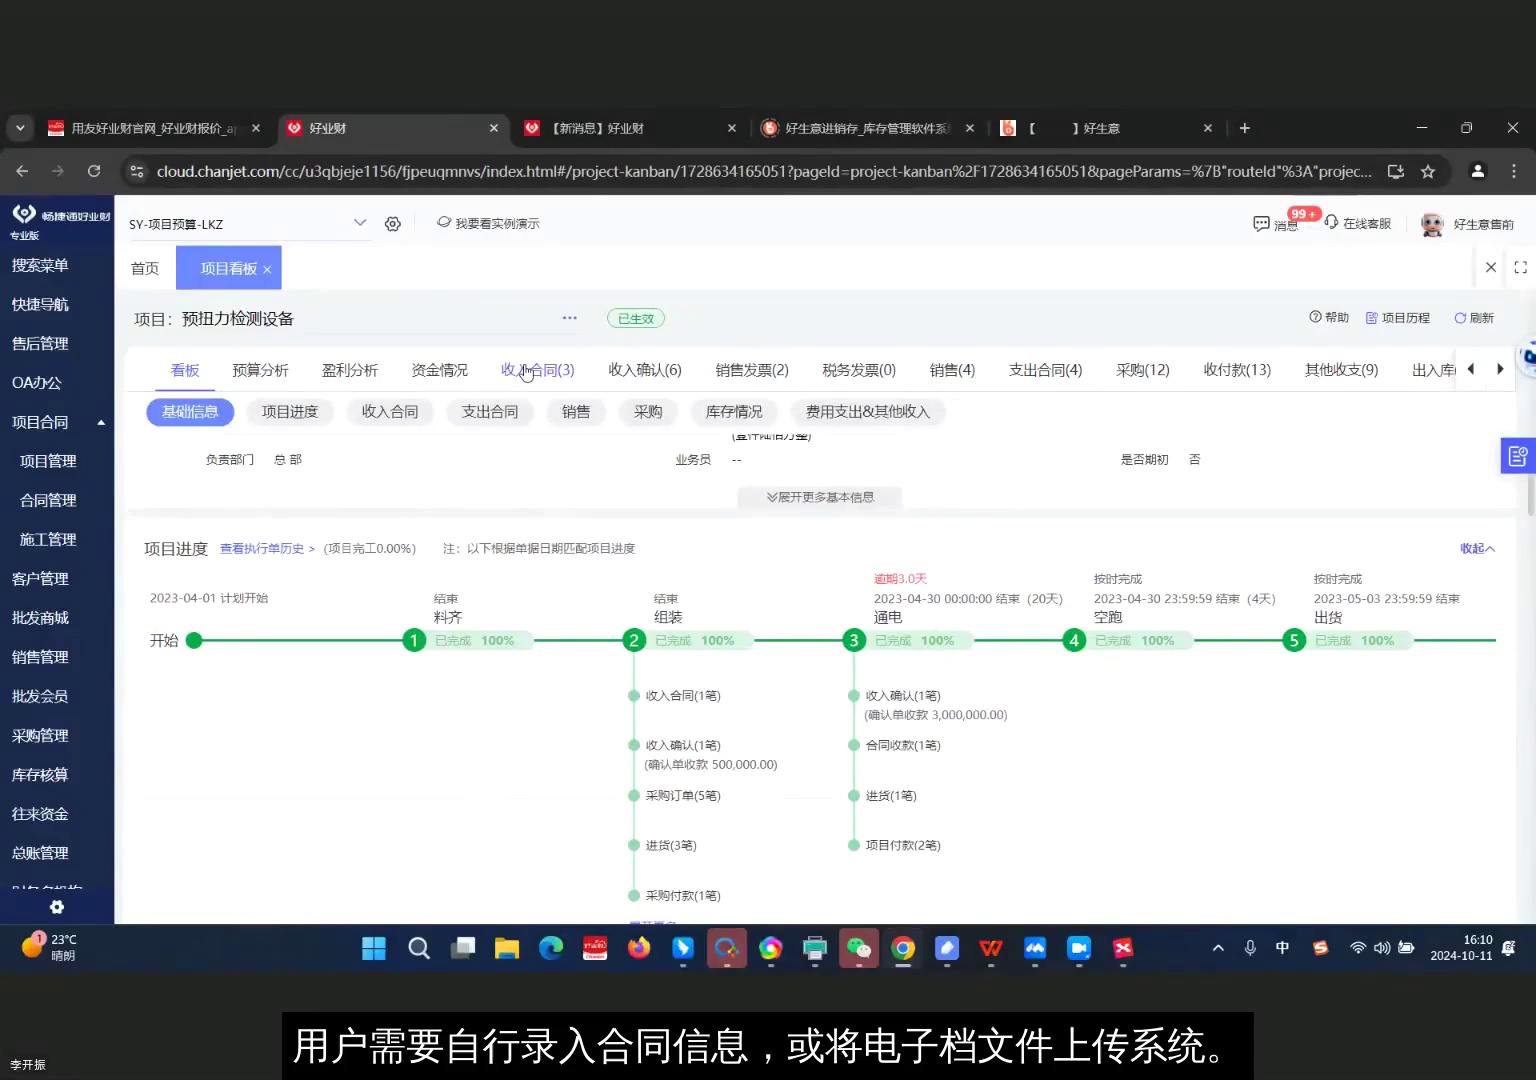Viewport: 1536px width, 1080px height.
Task: Open the ellipsis menu beside project name
Action: click(x=569, y=318)
